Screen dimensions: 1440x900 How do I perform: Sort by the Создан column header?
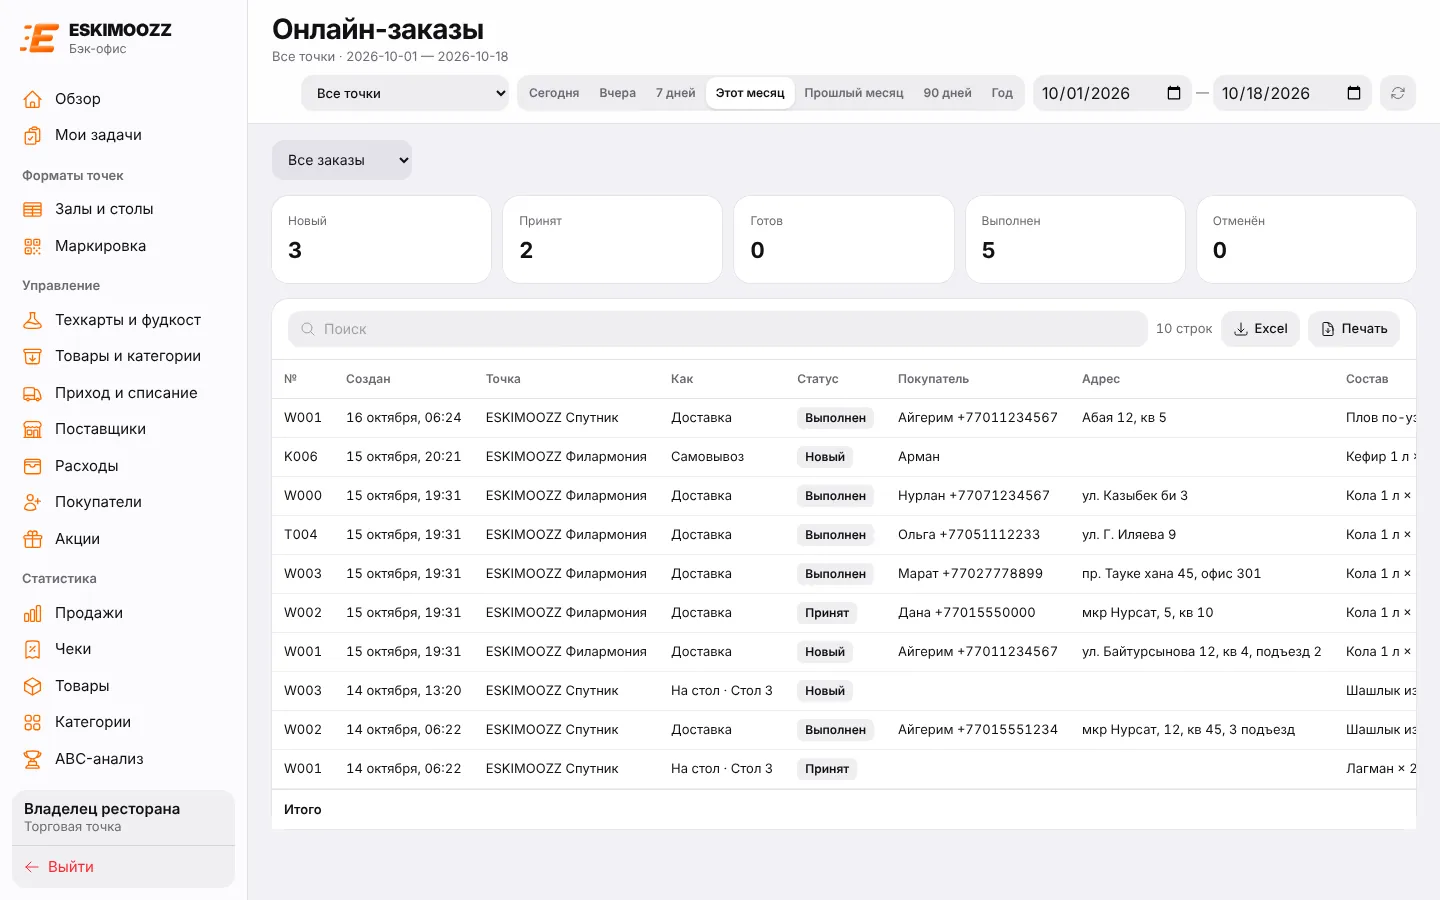tap(368, 379)
